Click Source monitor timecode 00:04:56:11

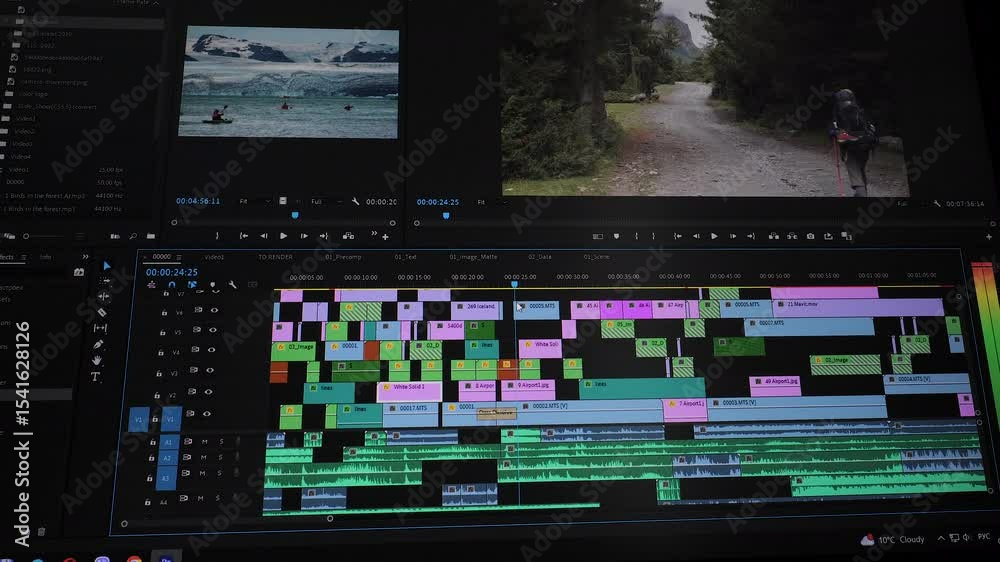(x=198, y=201)
